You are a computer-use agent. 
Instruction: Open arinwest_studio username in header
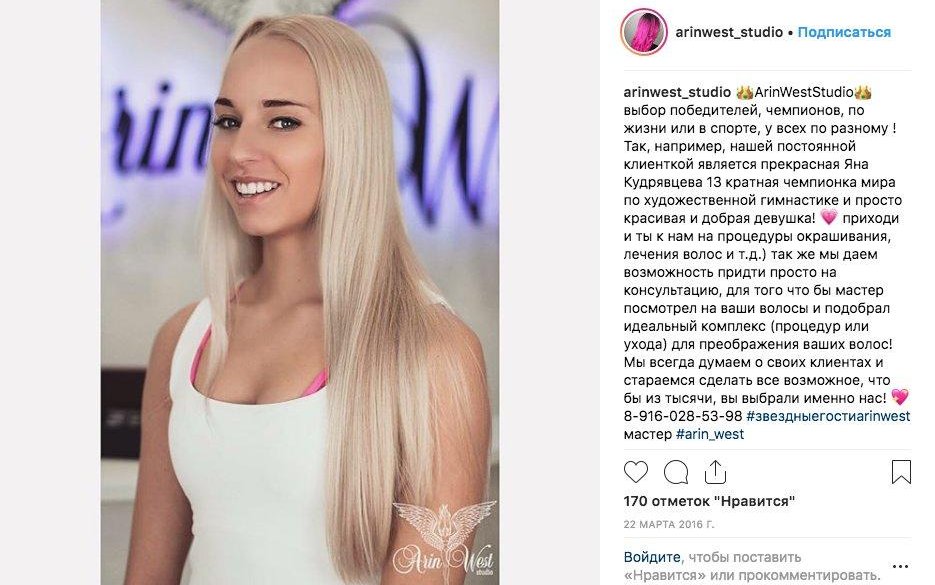tap(729, 32)
